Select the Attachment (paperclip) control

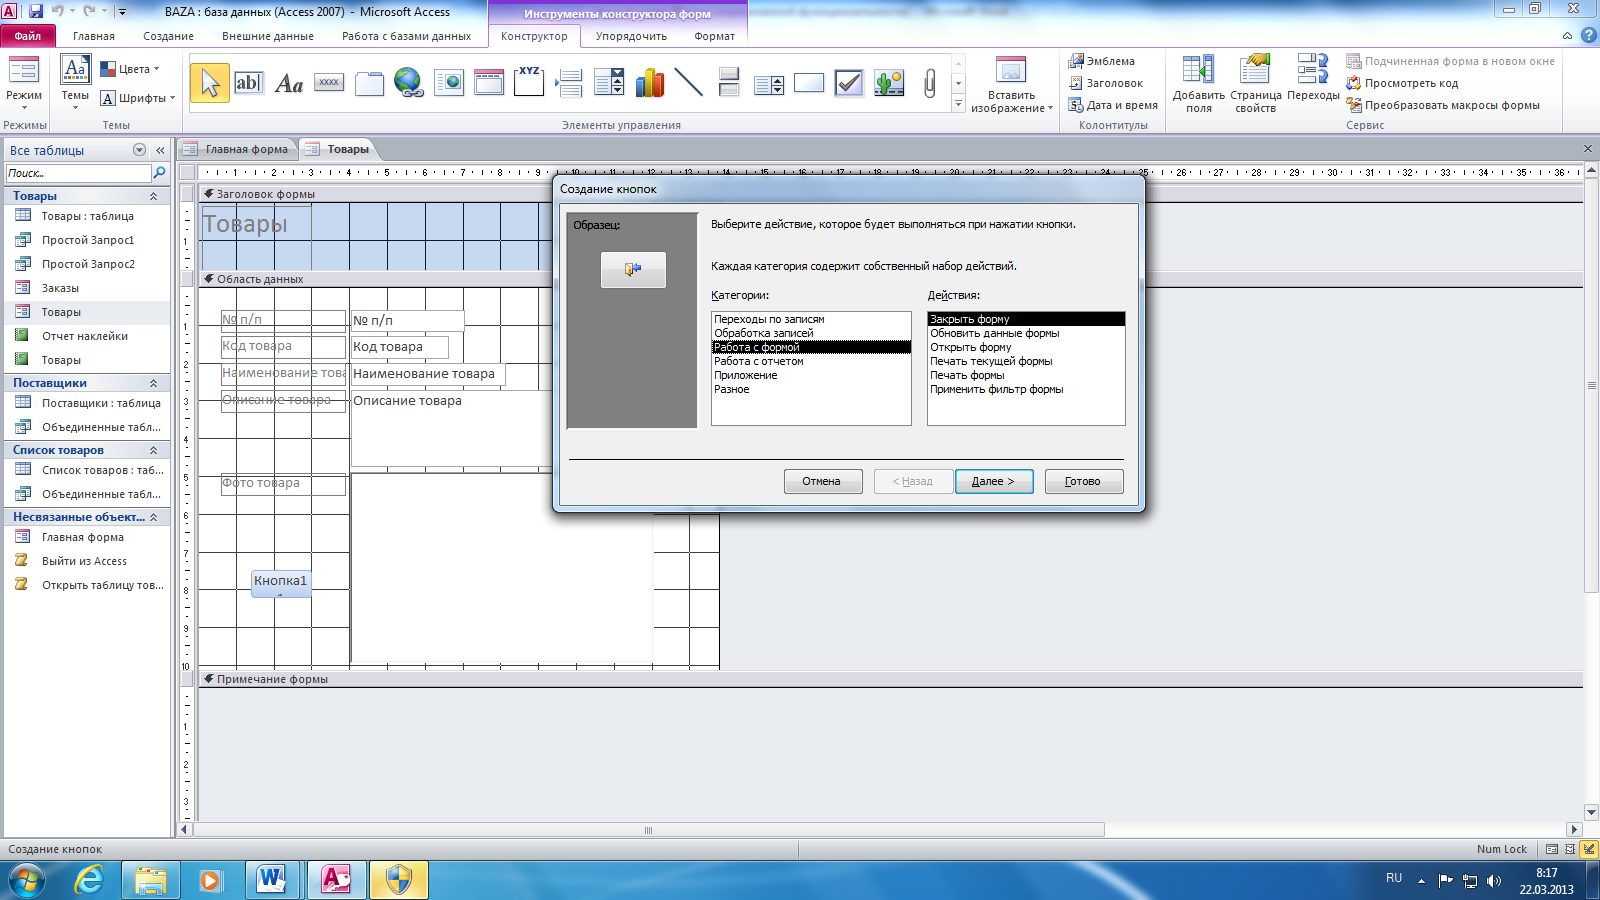pyautogui.click(x=930, y=83)
